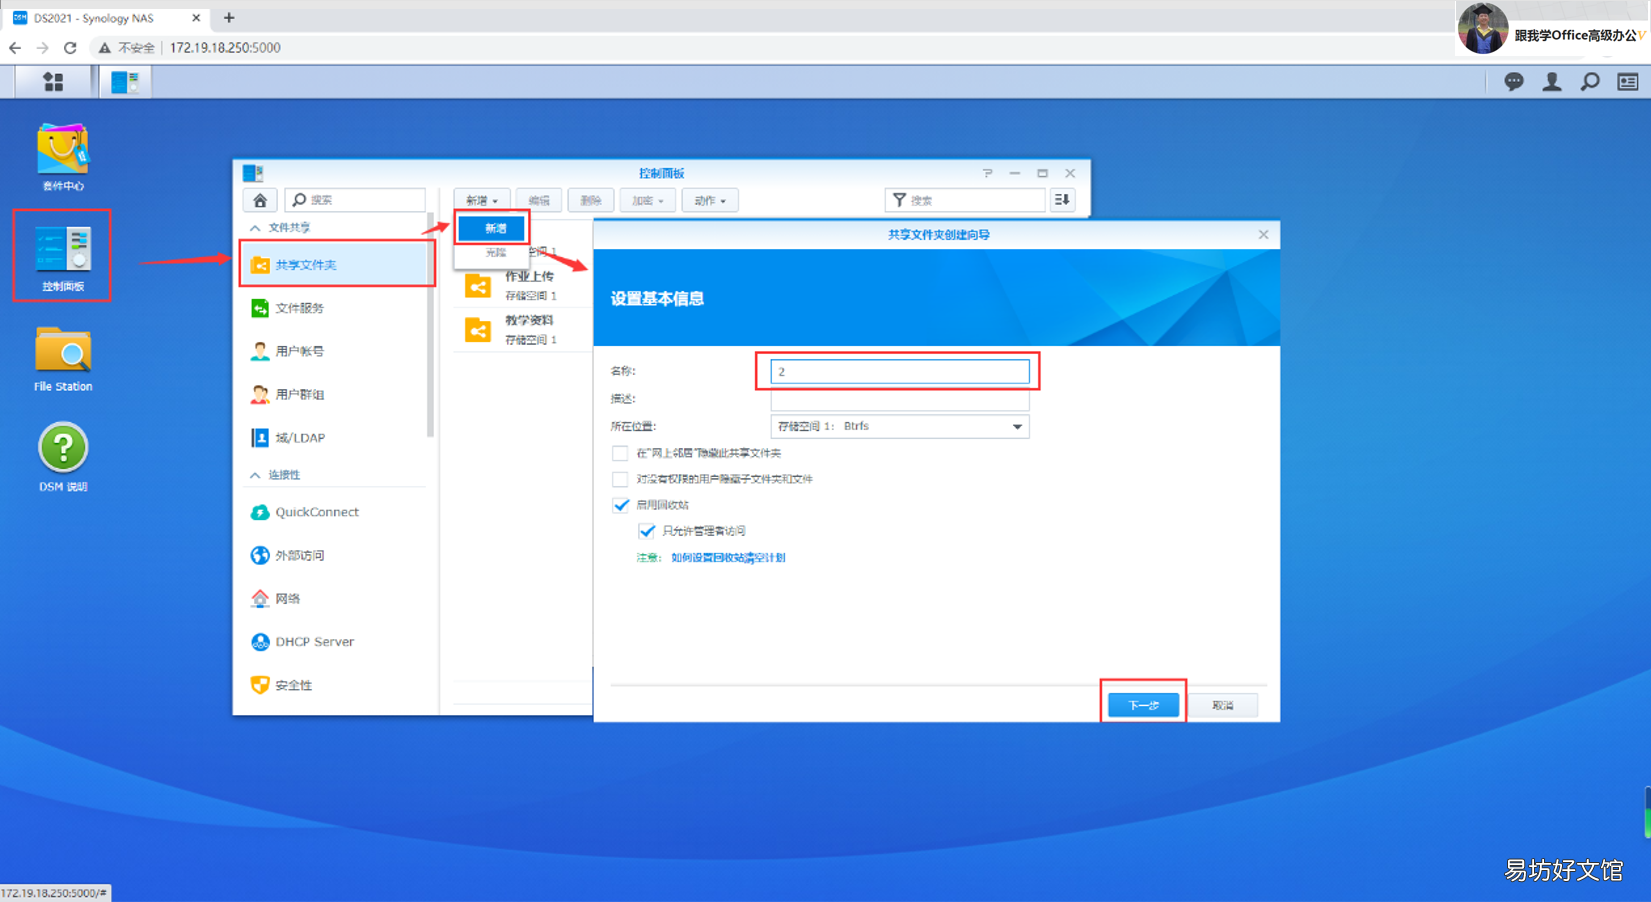Open the recycle bin emptying schedule link
Viewport: 1651px width, 902px height.
point(728,558)
